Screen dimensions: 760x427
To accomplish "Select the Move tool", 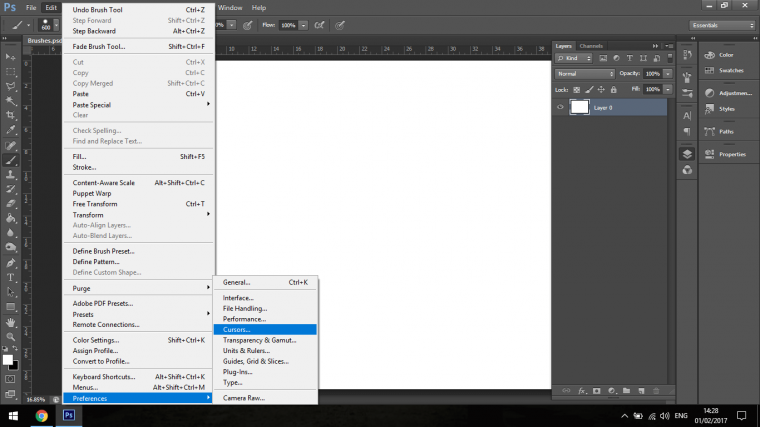I will click(x=10, y=57).
